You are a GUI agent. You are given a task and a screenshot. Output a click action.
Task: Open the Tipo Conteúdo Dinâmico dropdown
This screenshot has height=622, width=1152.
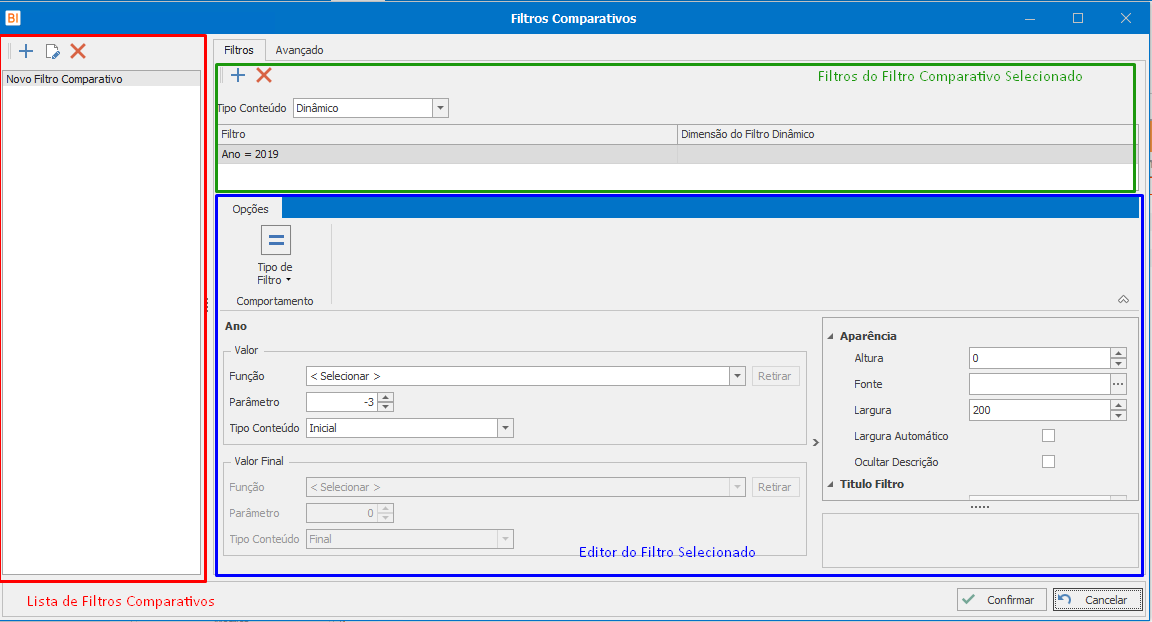(x=440, y=108)
